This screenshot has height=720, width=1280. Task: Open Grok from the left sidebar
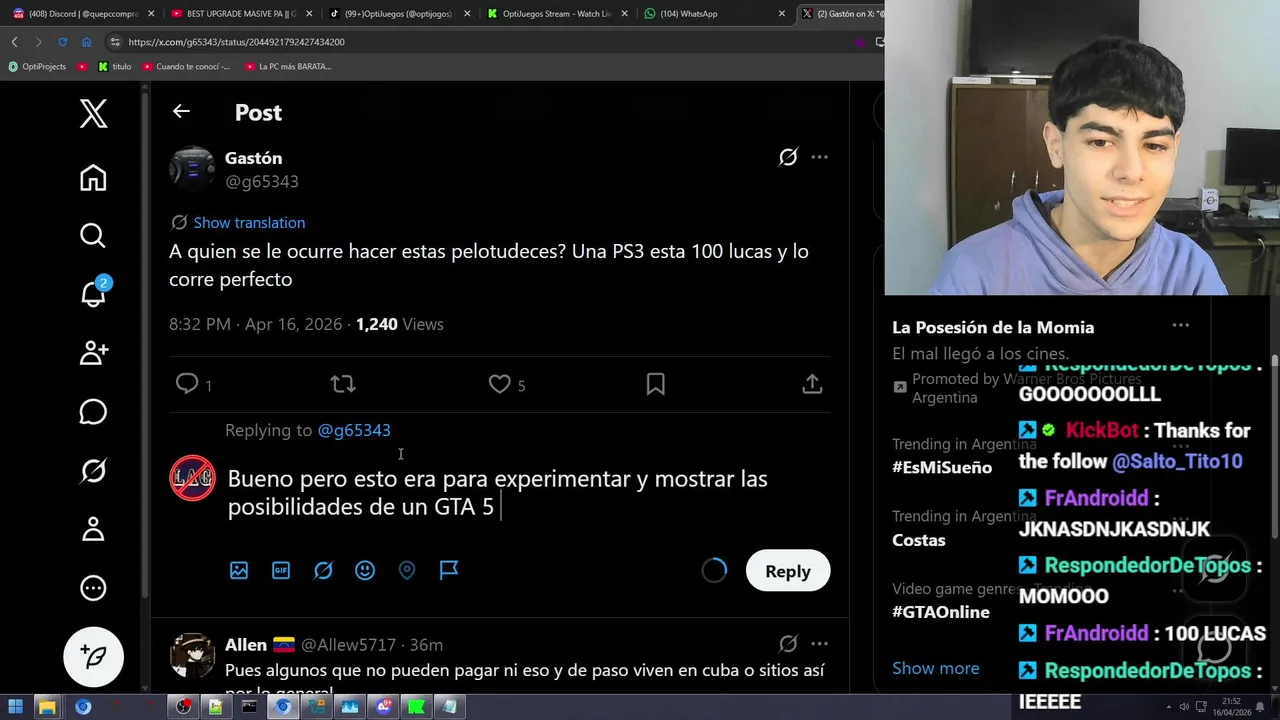point(93,470)
